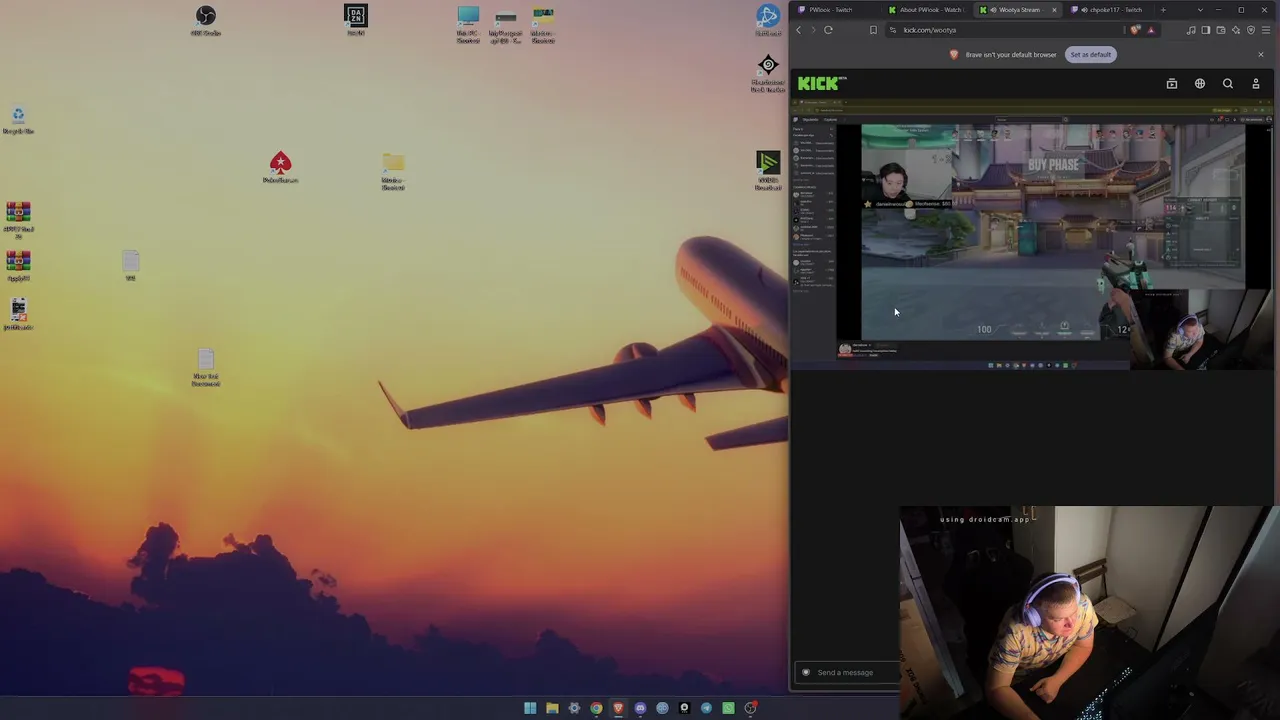
Task: Open the This PC desktop shortcut
Action: [x=468, y=25]
